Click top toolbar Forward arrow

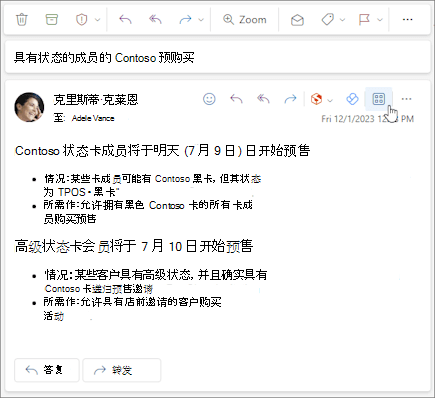point(185,20)
